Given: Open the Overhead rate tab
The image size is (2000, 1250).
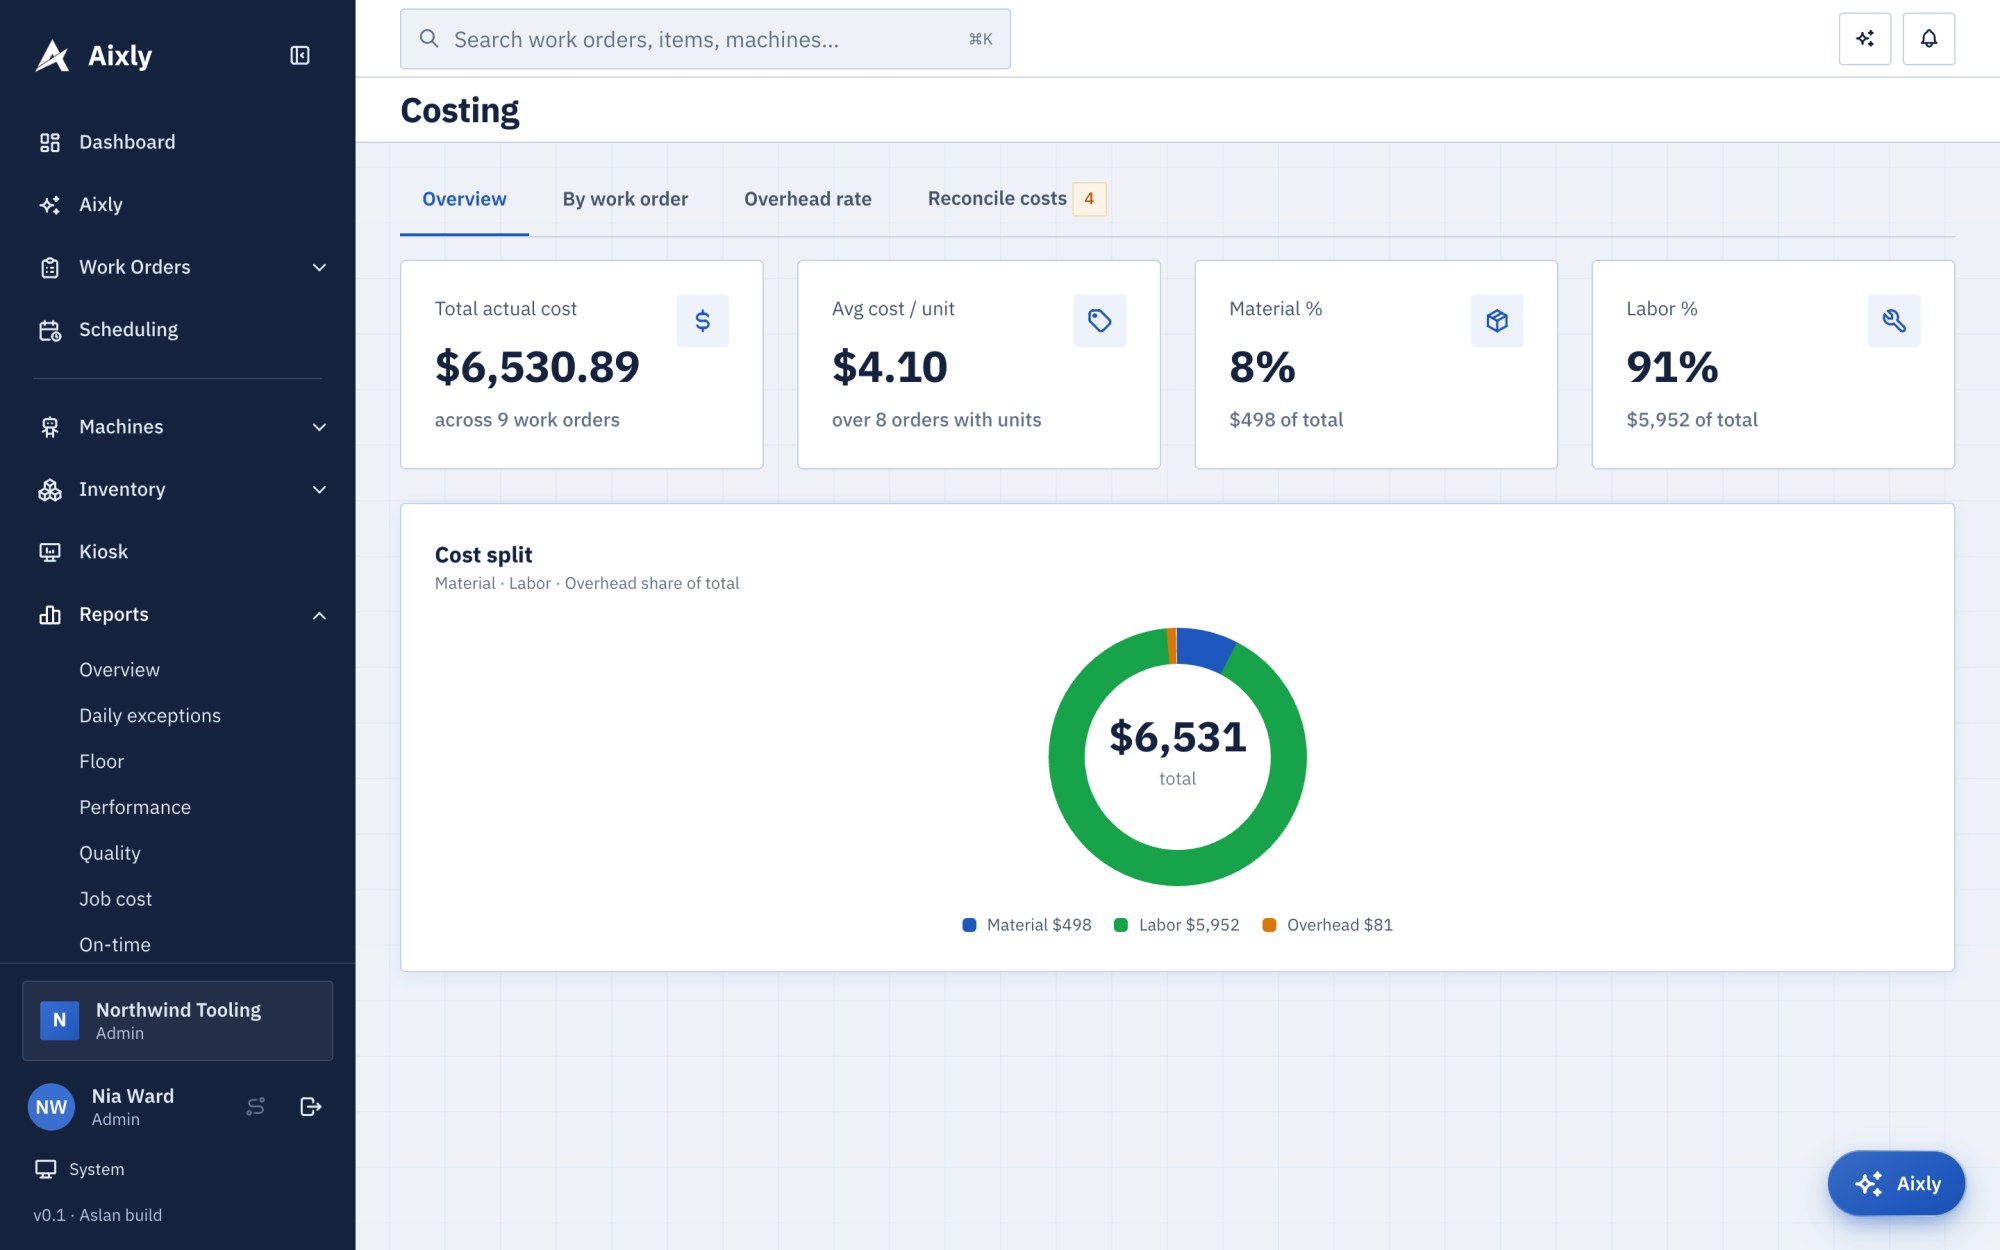Looking at the screenshot, I should [808, 199].
